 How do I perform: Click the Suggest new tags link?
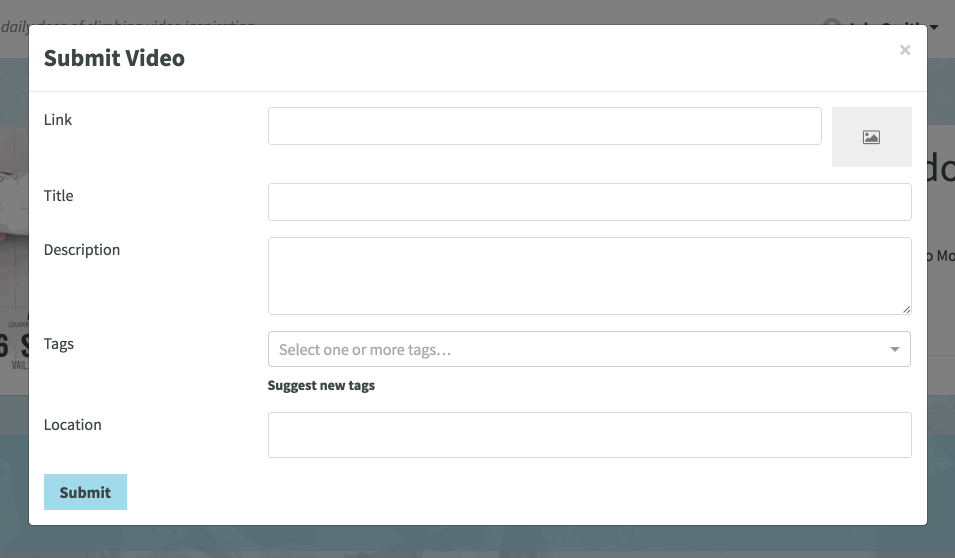321,386
